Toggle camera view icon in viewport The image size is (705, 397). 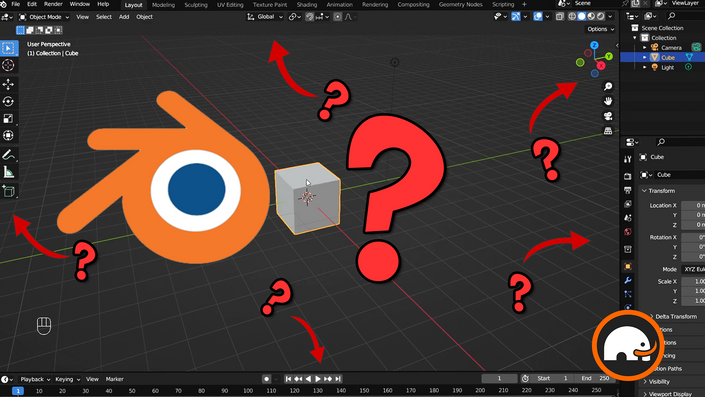pyautogui.click(x=608, y=116)
